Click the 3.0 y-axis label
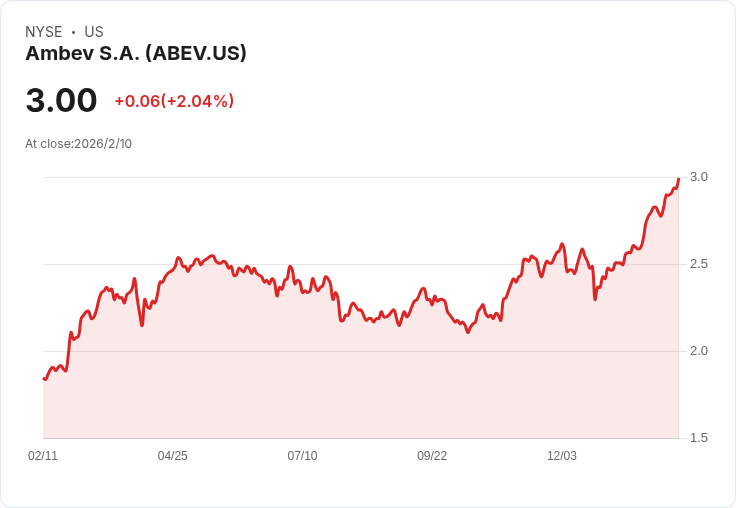This screenshot has height=508, width=736. [x=698, y=177]
